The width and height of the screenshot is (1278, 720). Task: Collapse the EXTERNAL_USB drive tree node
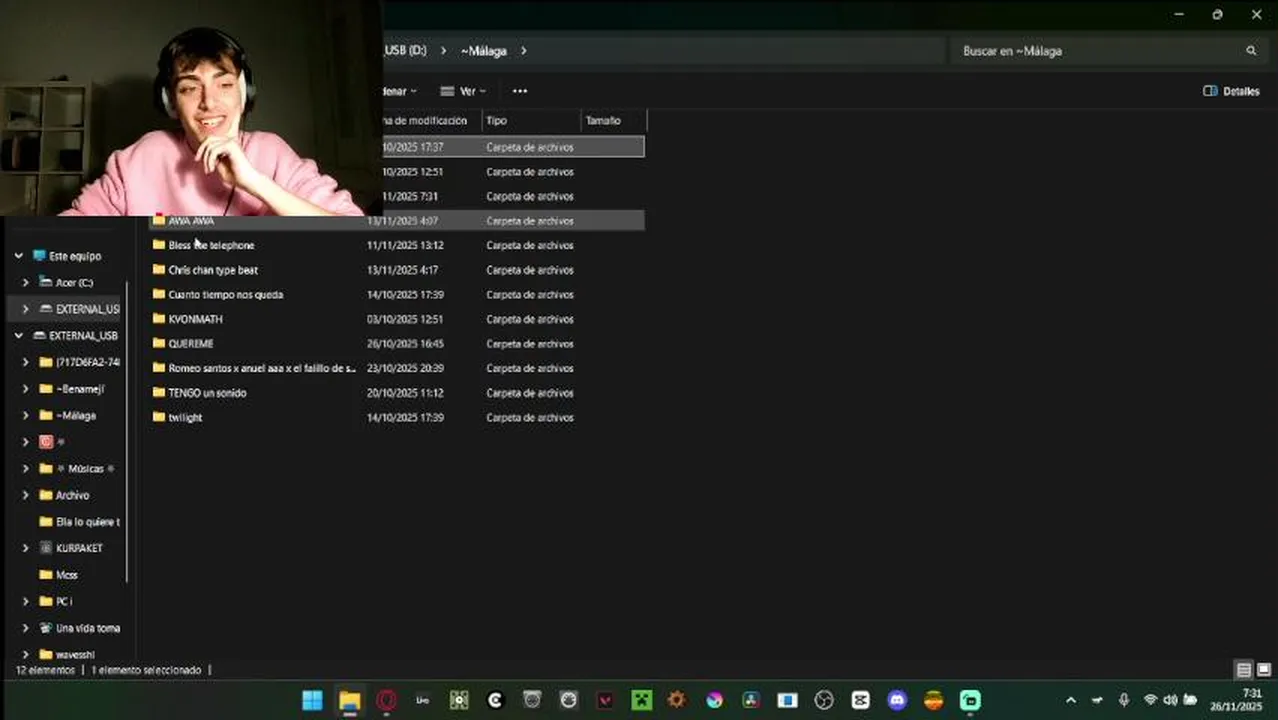coord(19,336)
